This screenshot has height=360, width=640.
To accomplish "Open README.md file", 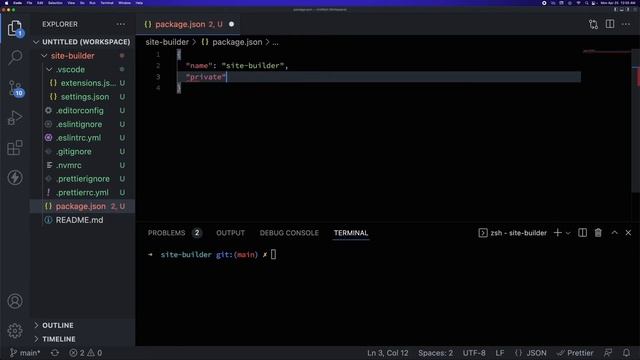I will (82, 220).
